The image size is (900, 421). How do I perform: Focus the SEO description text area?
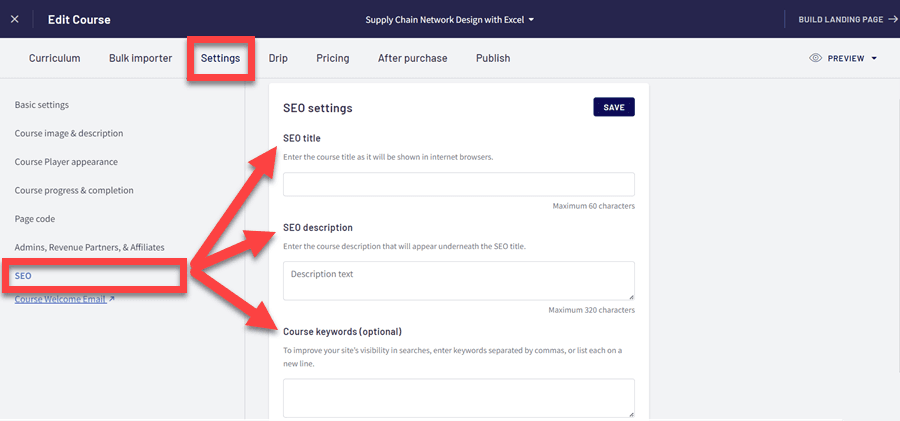[459, 280]
